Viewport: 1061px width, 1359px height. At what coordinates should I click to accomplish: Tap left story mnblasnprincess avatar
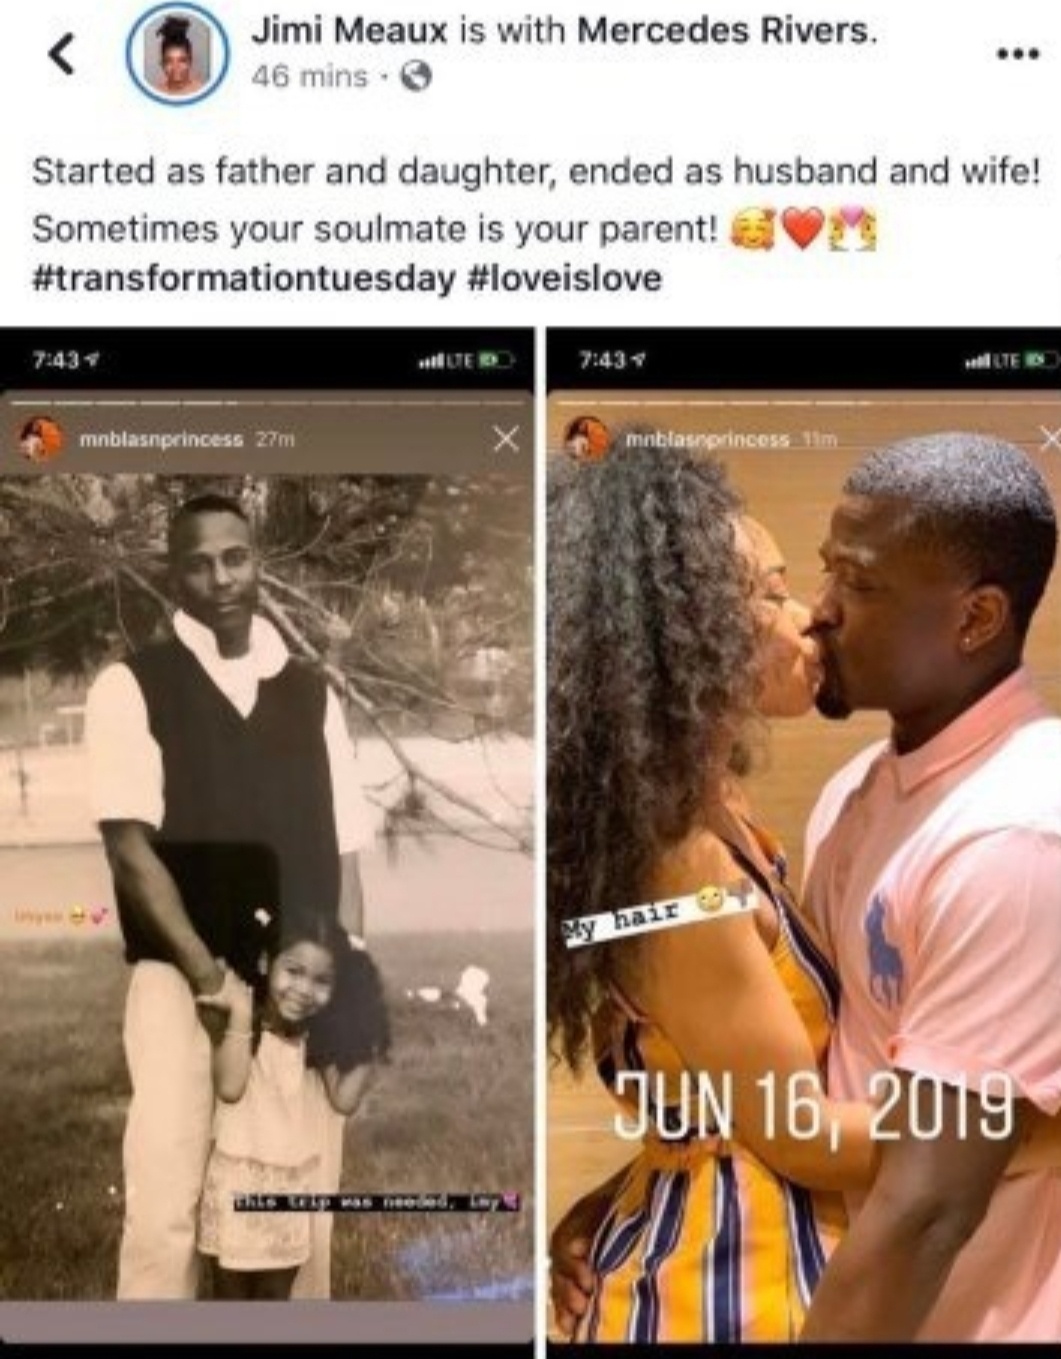[x=40, y=439]
